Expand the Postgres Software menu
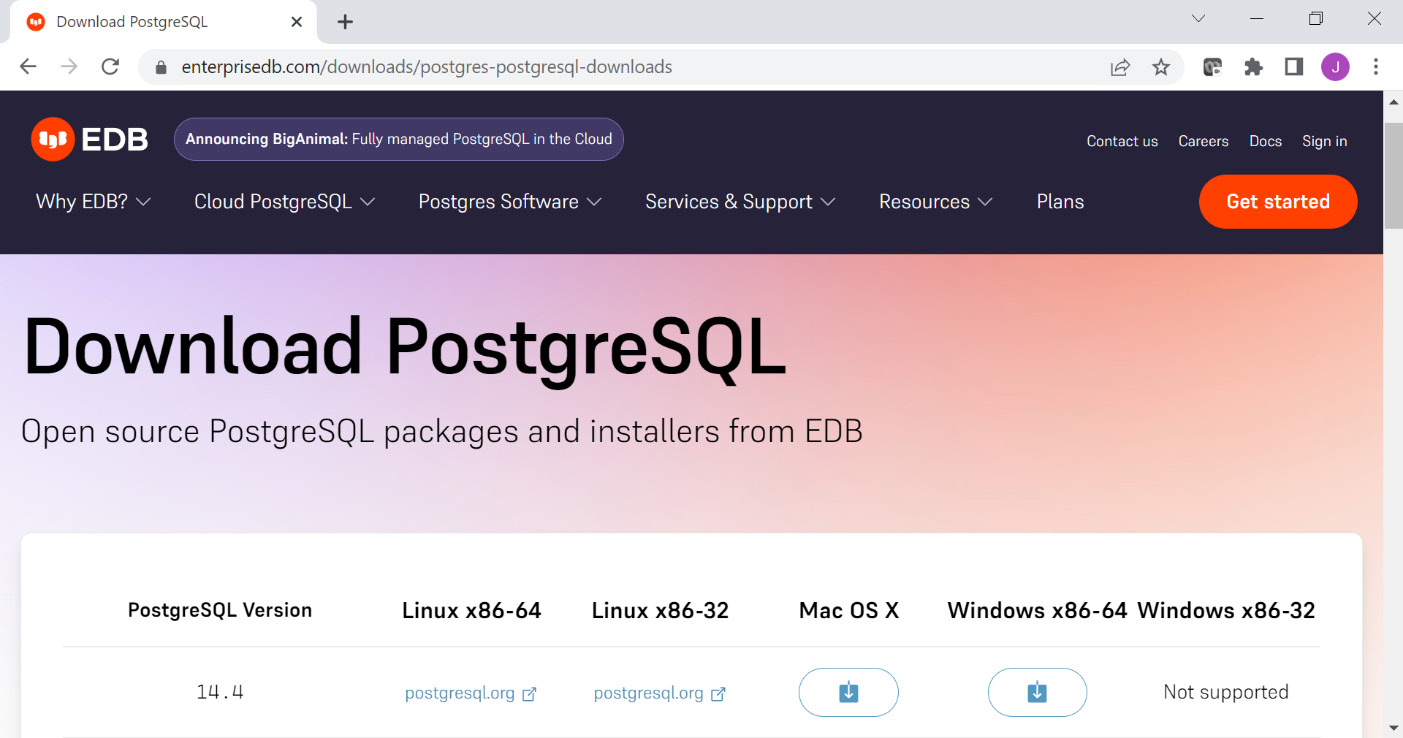Image resolution: width=1403 pixels, height=738 pixels. (510, 201)
